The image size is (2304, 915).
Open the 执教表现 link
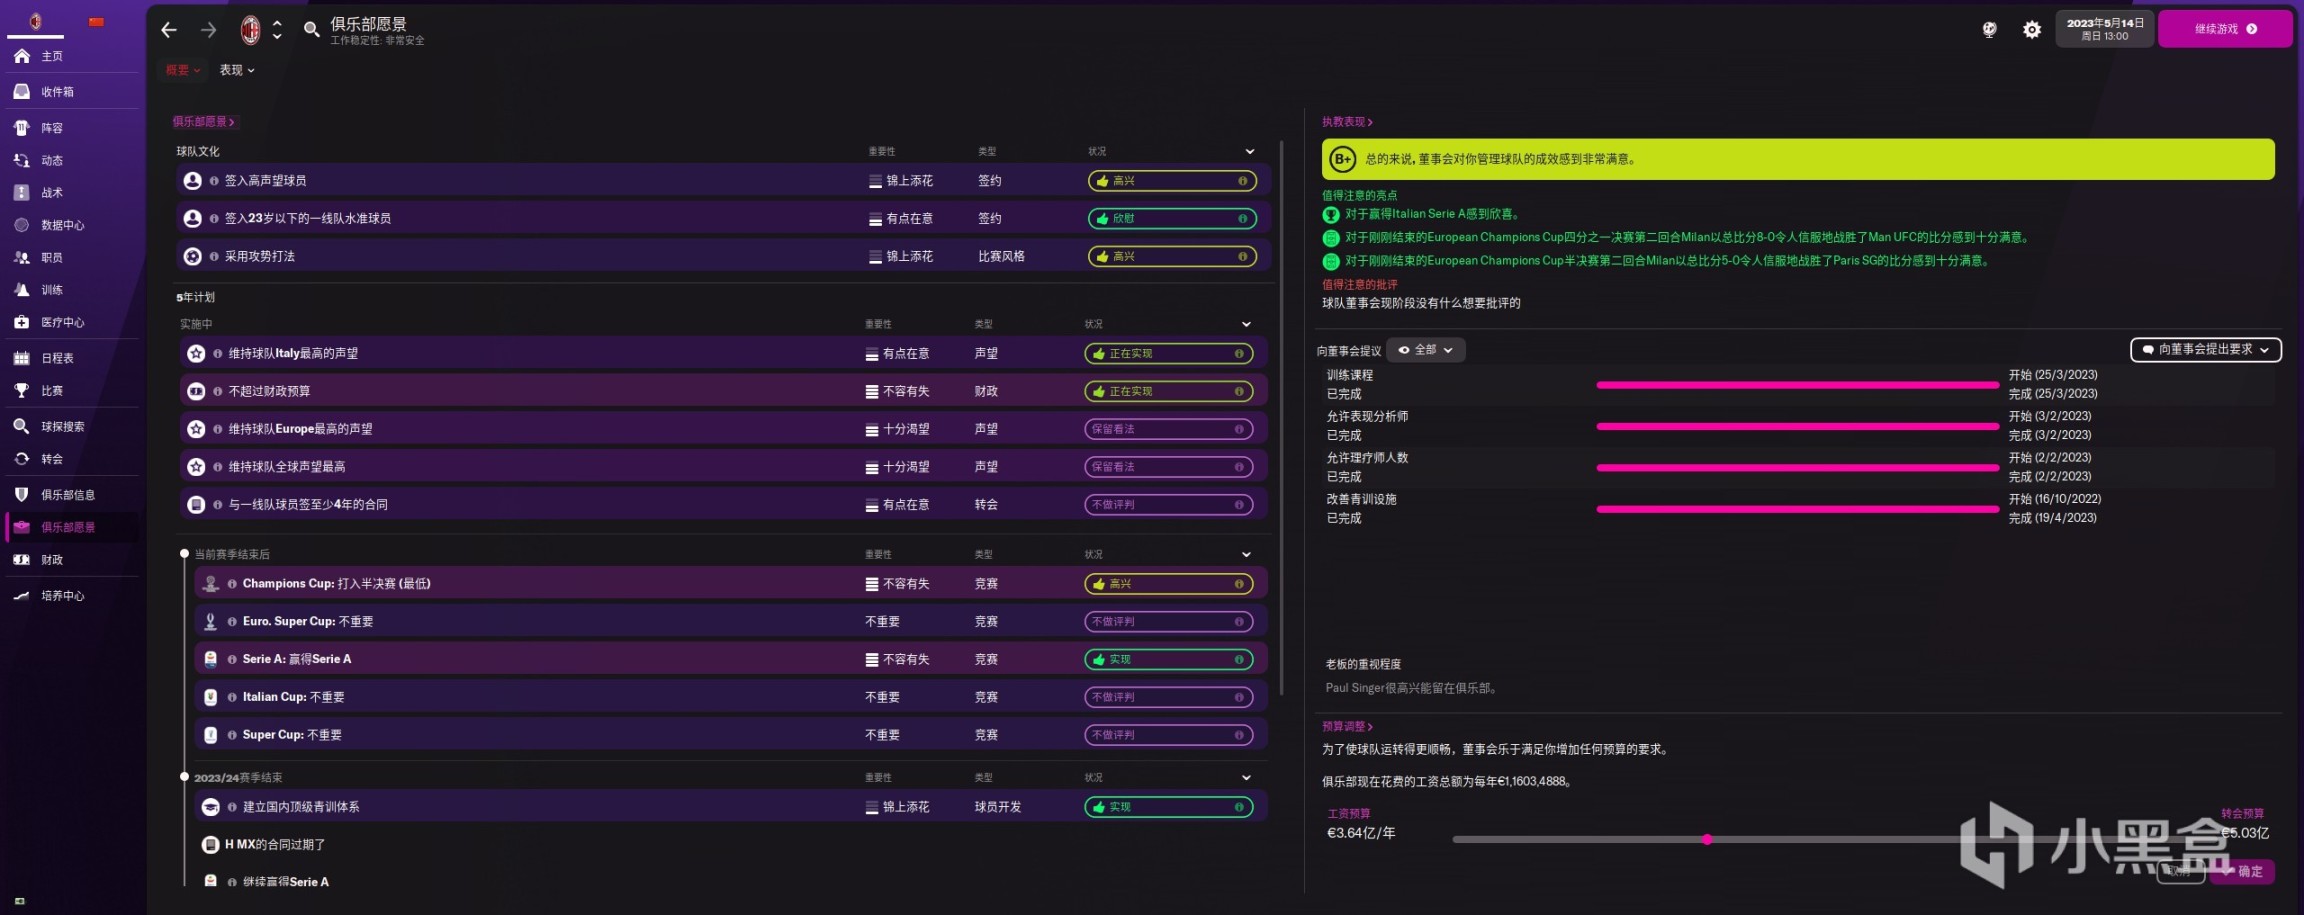click(x=1346, y=122)
